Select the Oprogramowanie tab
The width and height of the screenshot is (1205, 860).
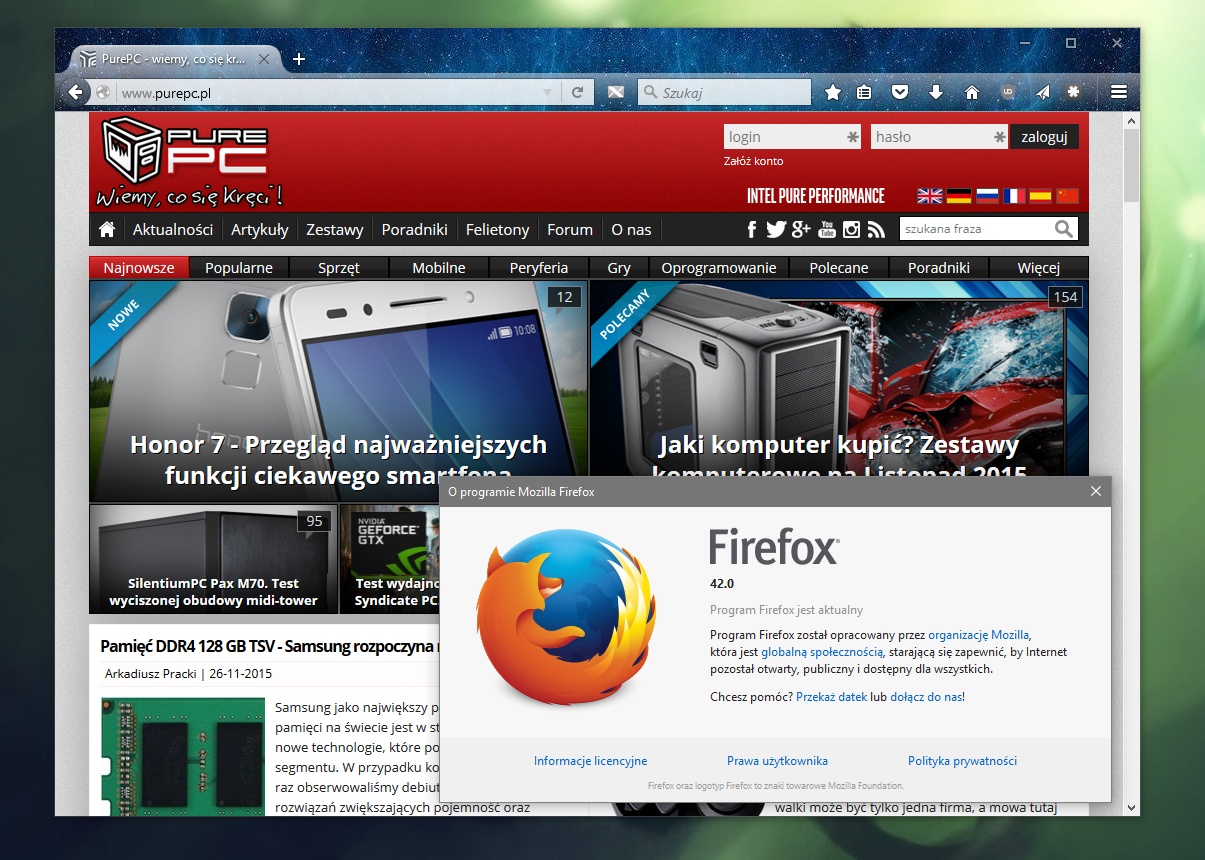(719, 267)
